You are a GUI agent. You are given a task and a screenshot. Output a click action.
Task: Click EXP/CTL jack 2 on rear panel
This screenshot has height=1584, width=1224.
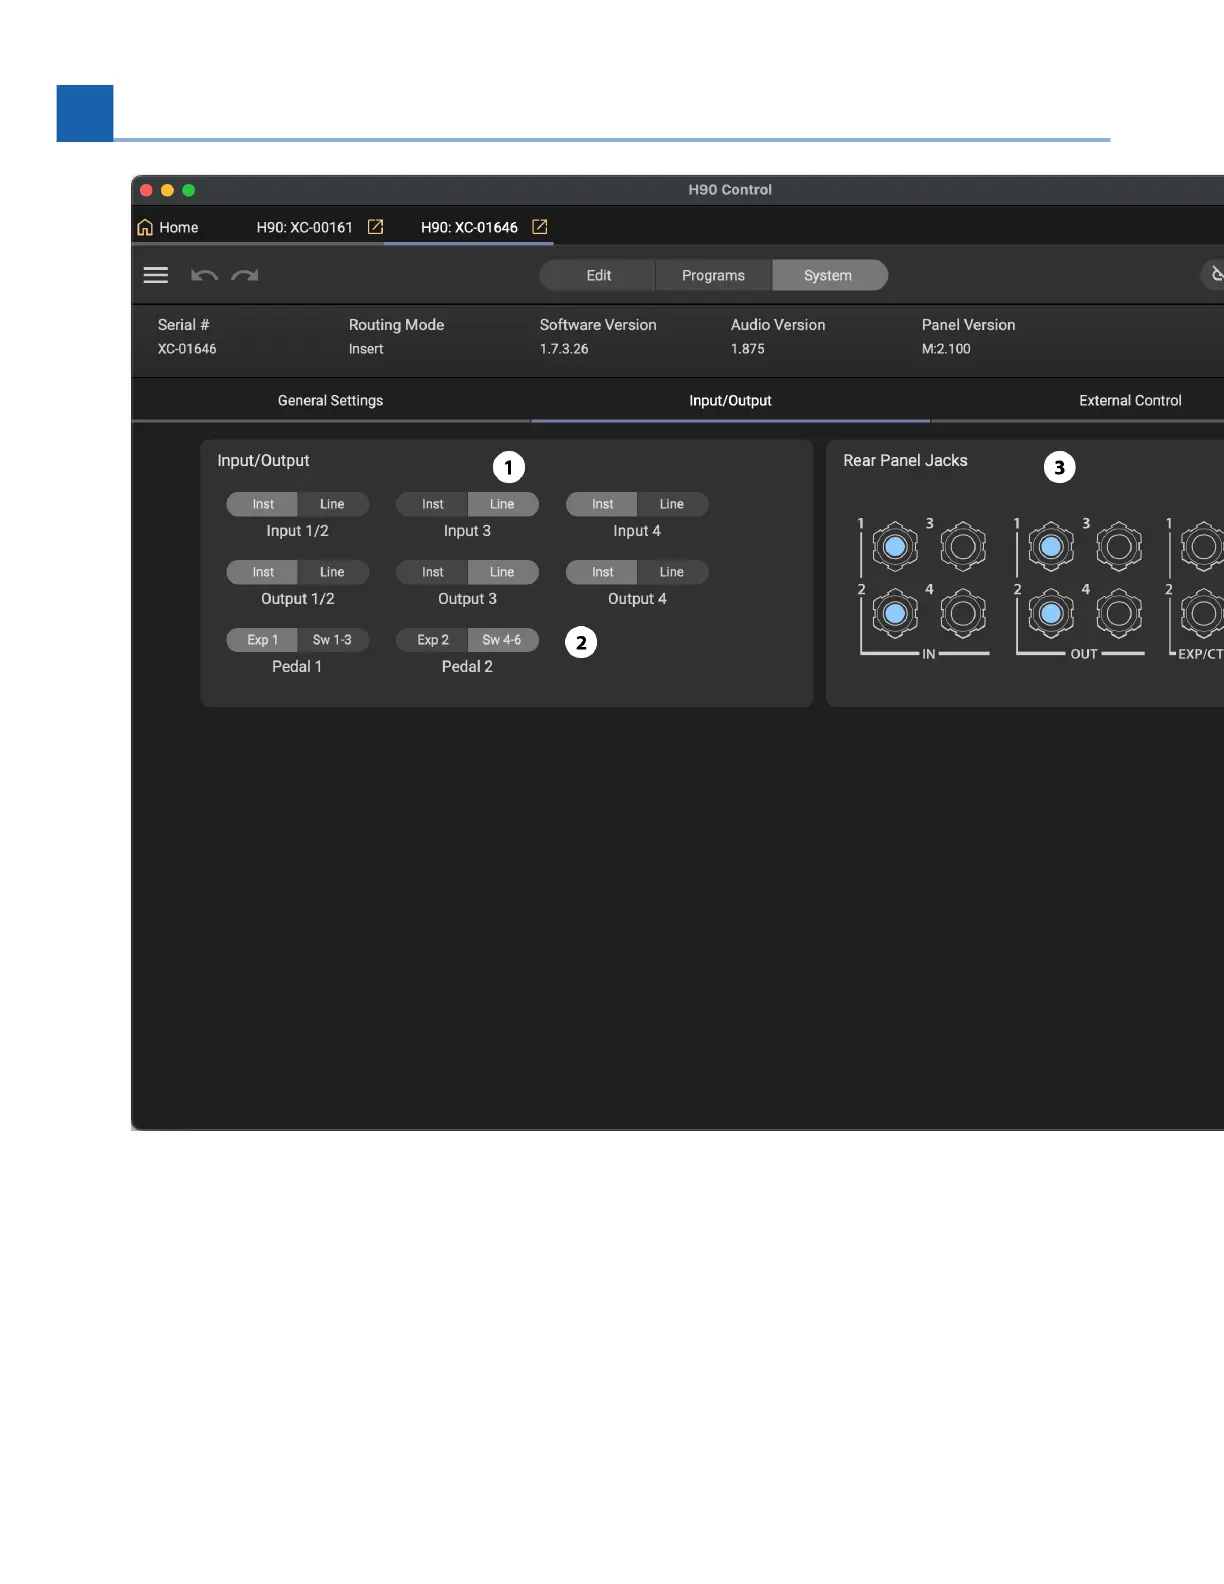(1203, 614)
